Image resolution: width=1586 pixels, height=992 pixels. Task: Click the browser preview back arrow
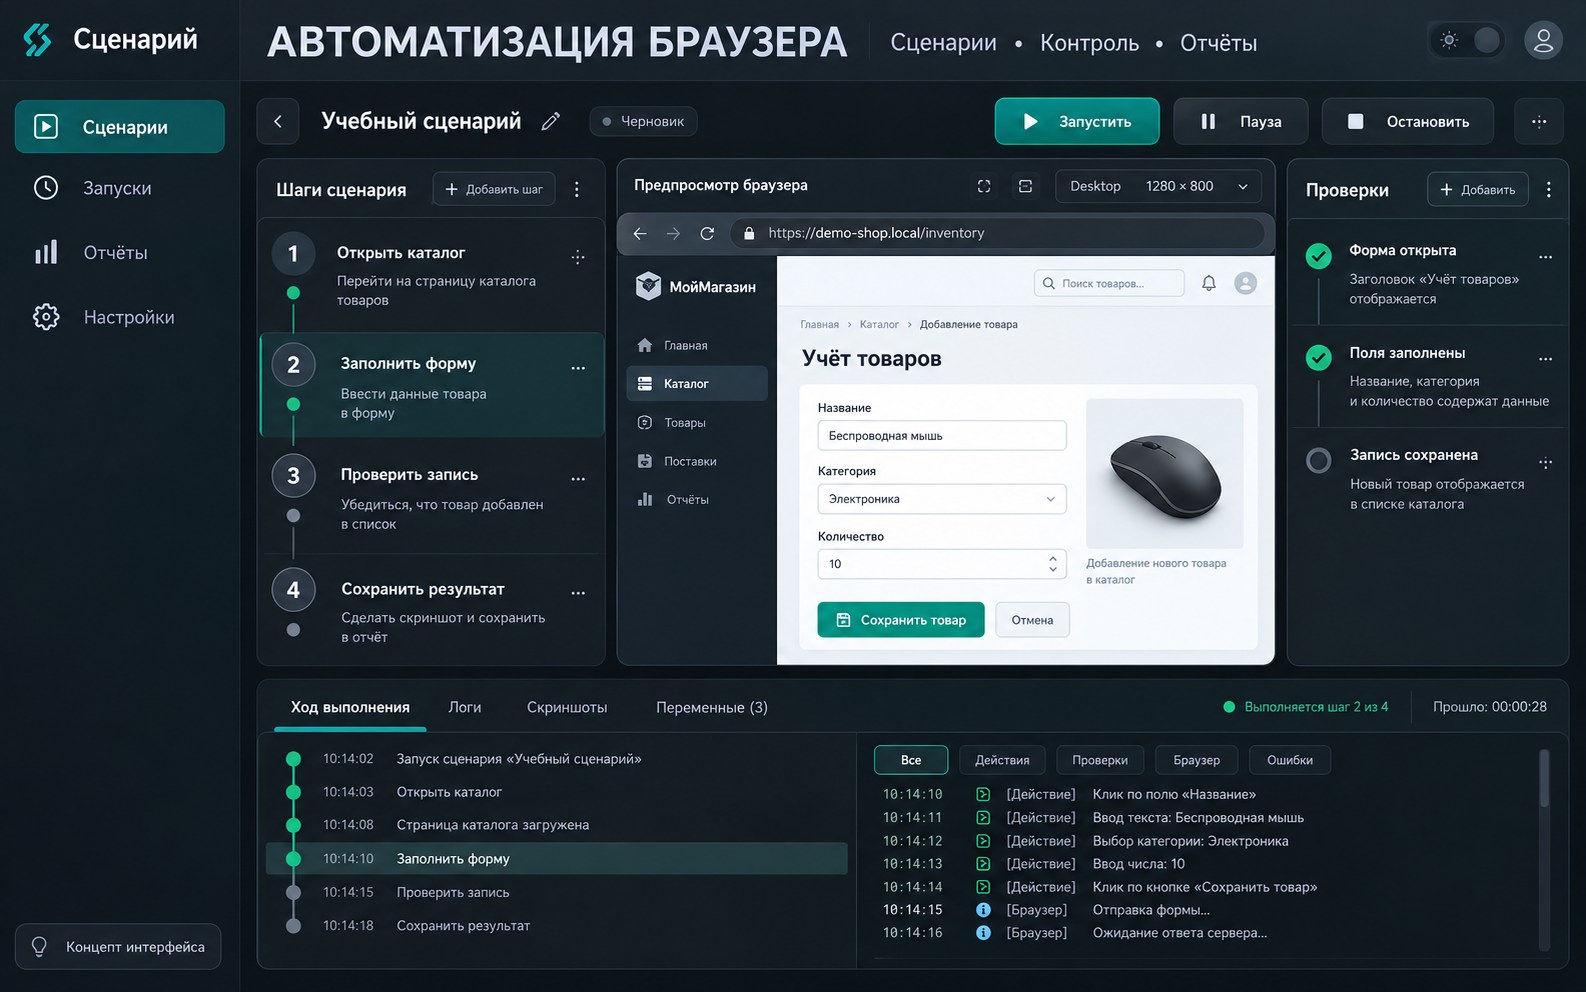(x=640, y=233)
